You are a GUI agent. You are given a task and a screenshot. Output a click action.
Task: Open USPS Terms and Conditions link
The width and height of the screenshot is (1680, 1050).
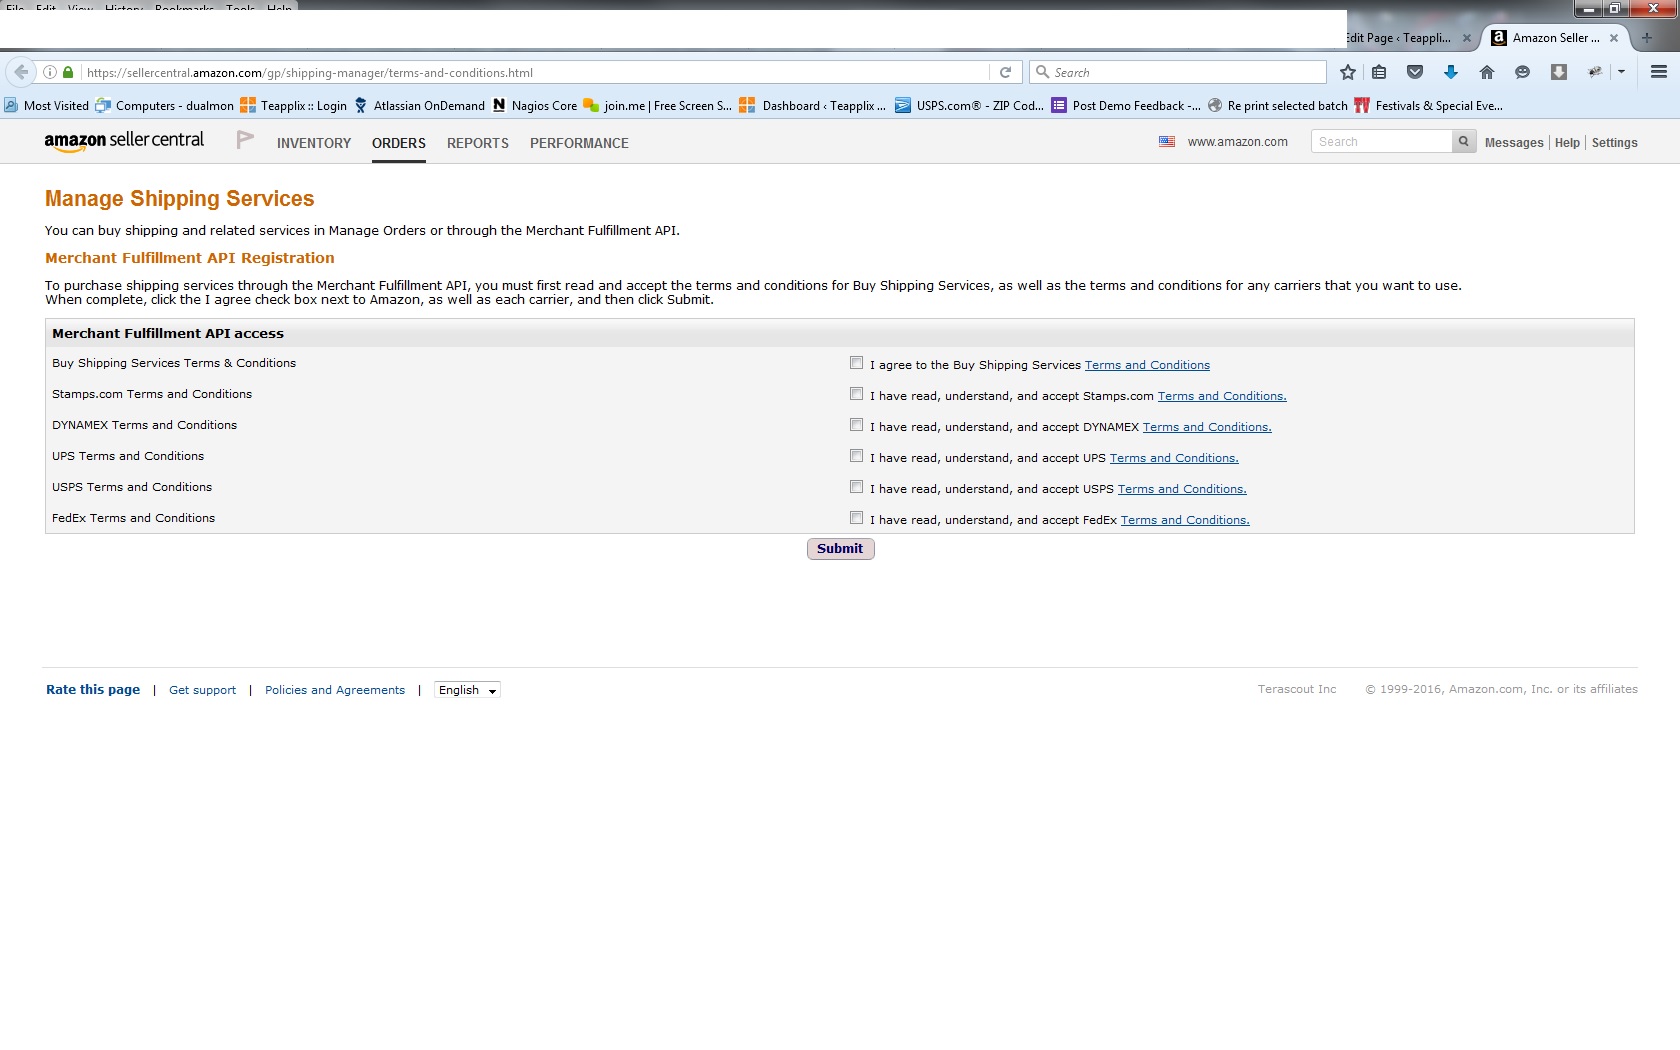(1182, 489)
